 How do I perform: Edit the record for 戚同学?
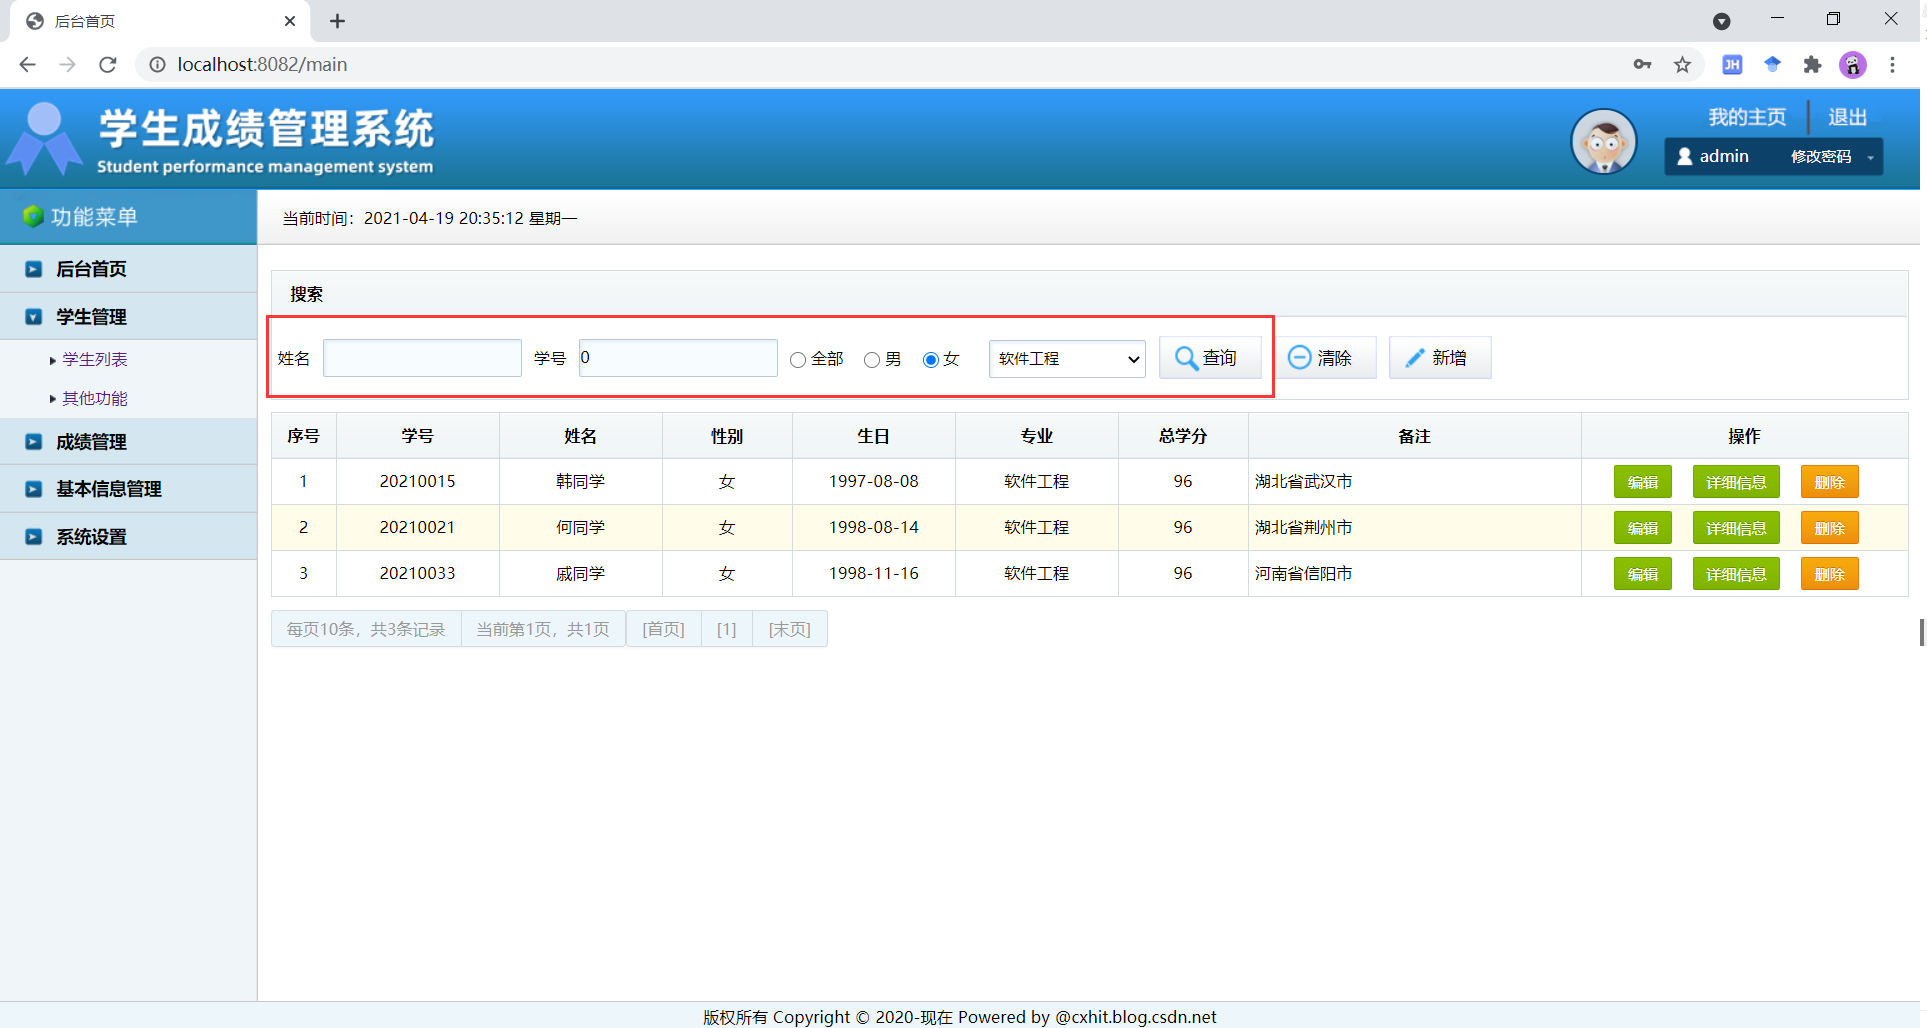(x=1642, y=574)
